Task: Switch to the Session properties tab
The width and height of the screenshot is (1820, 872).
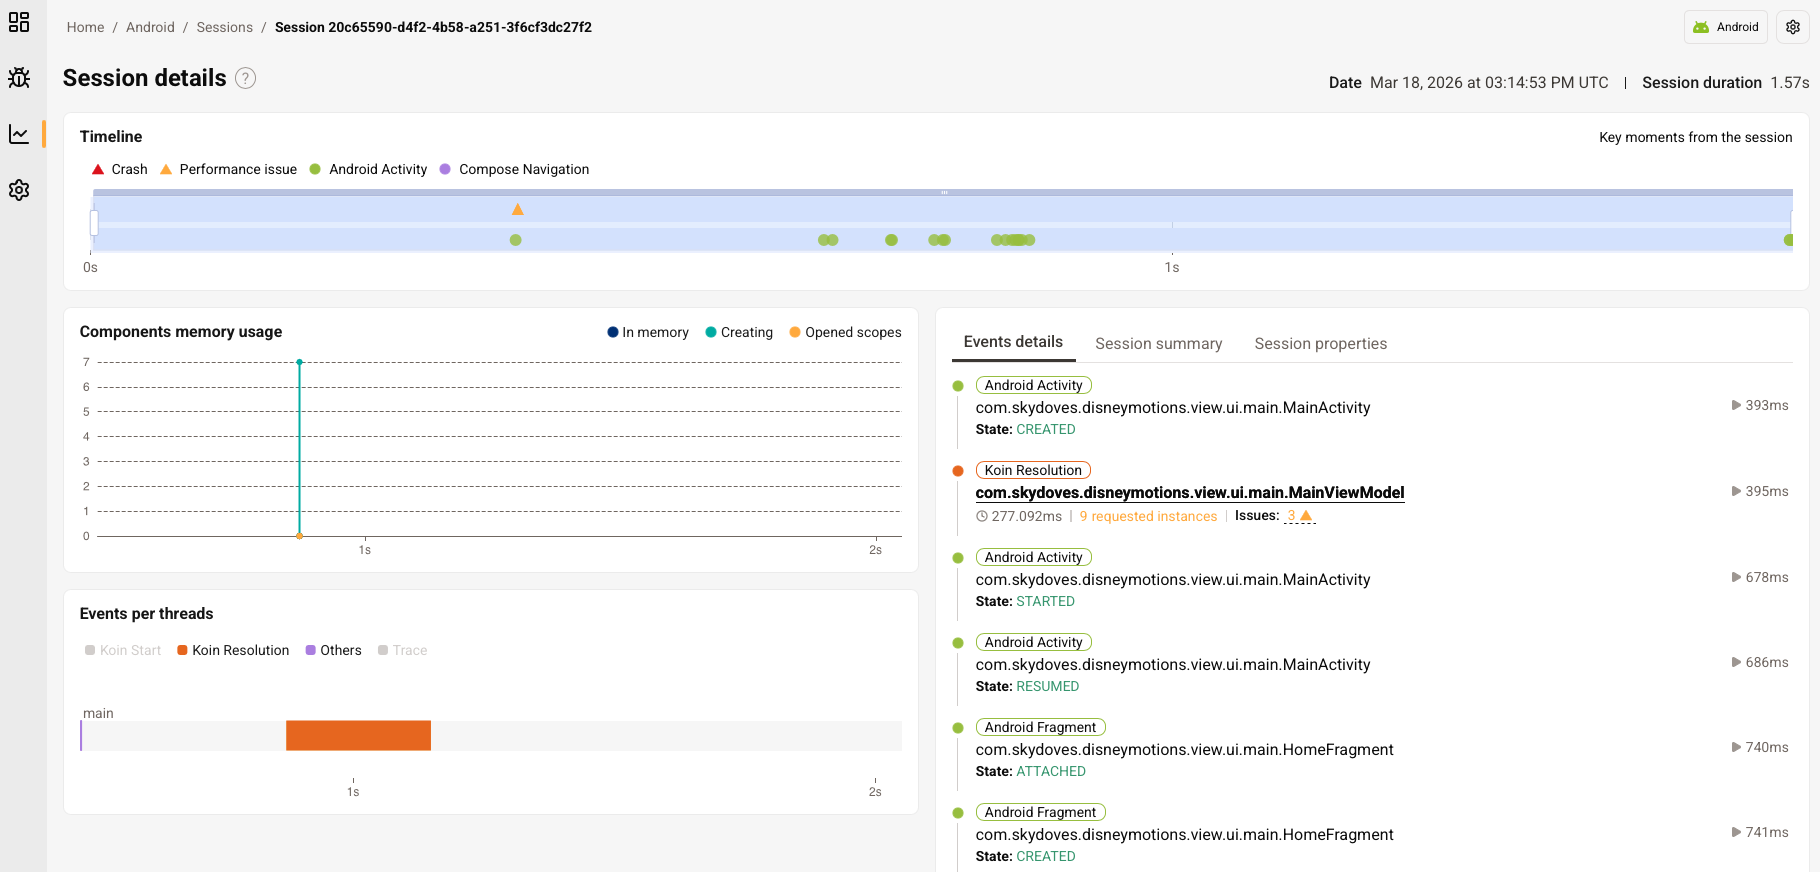Action: (x=1320, y=344)
